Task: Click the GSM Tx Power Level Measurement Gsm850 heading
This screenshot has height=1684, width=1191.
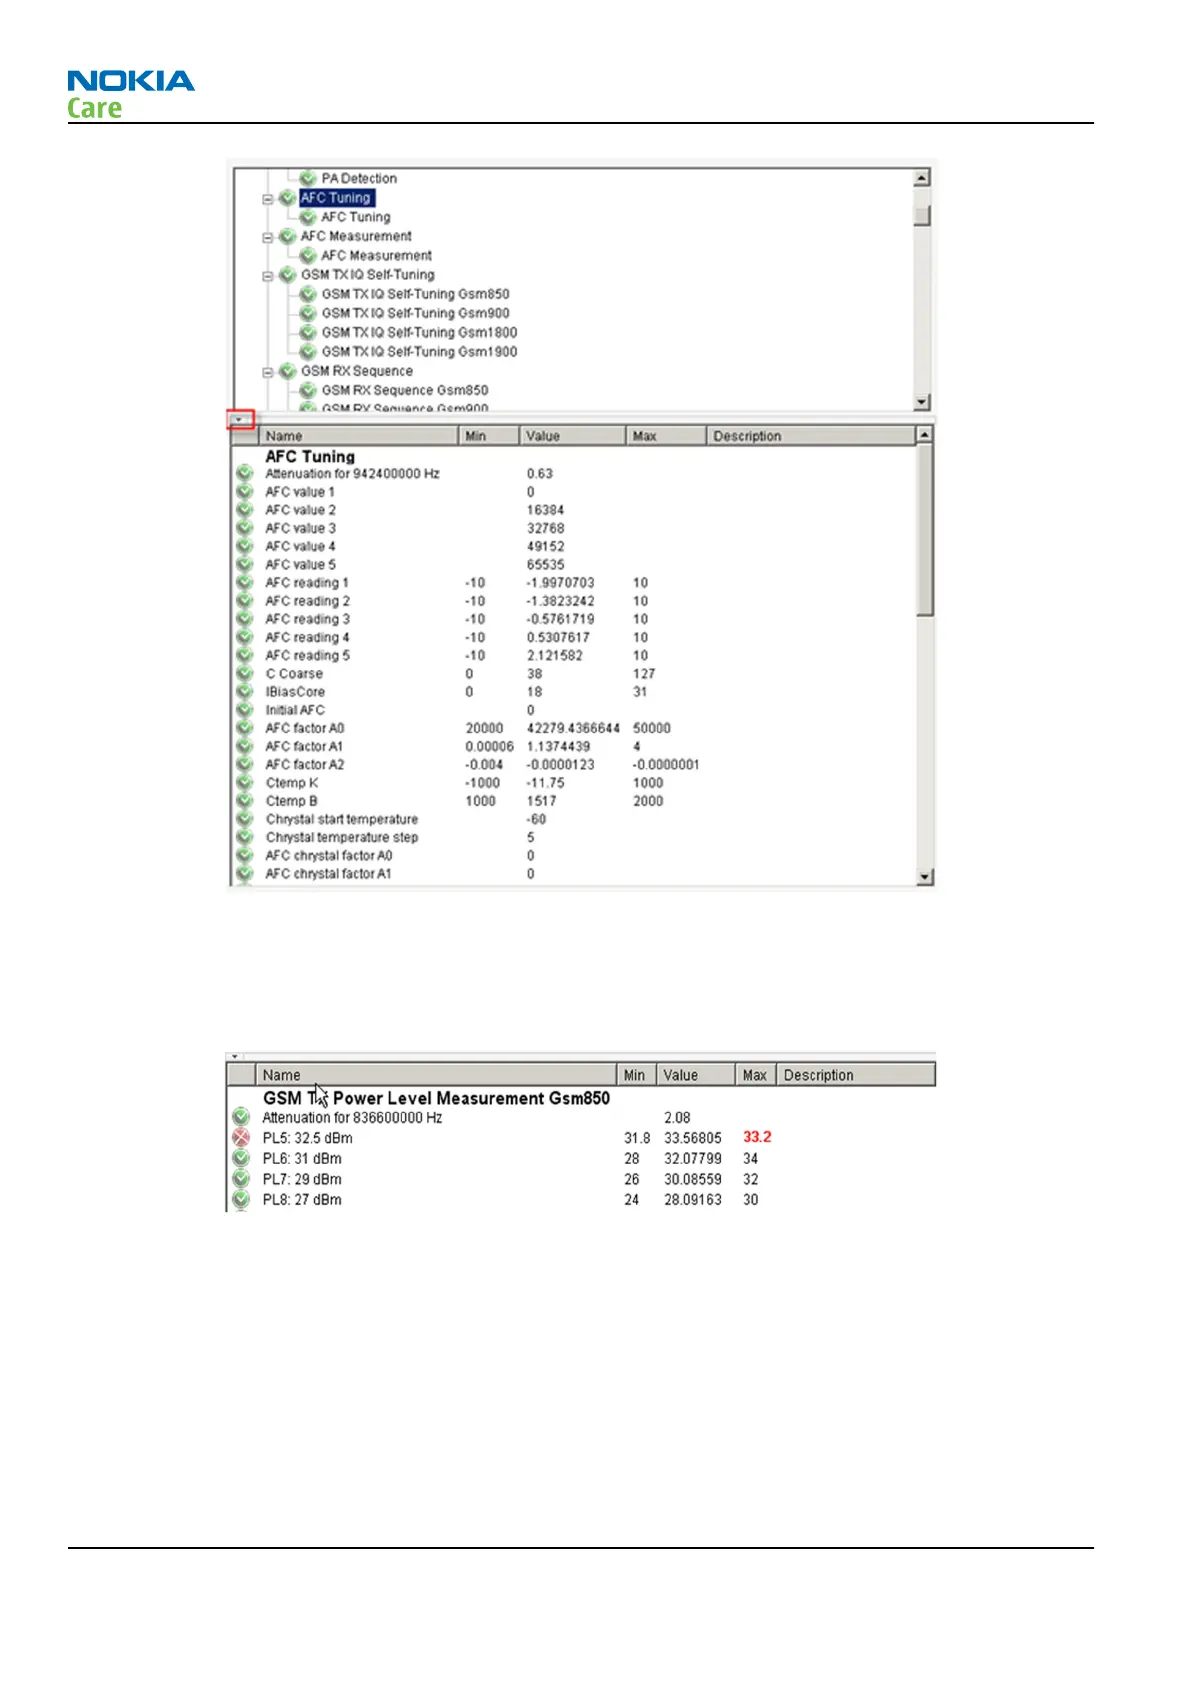Action: pos(436,1098)
